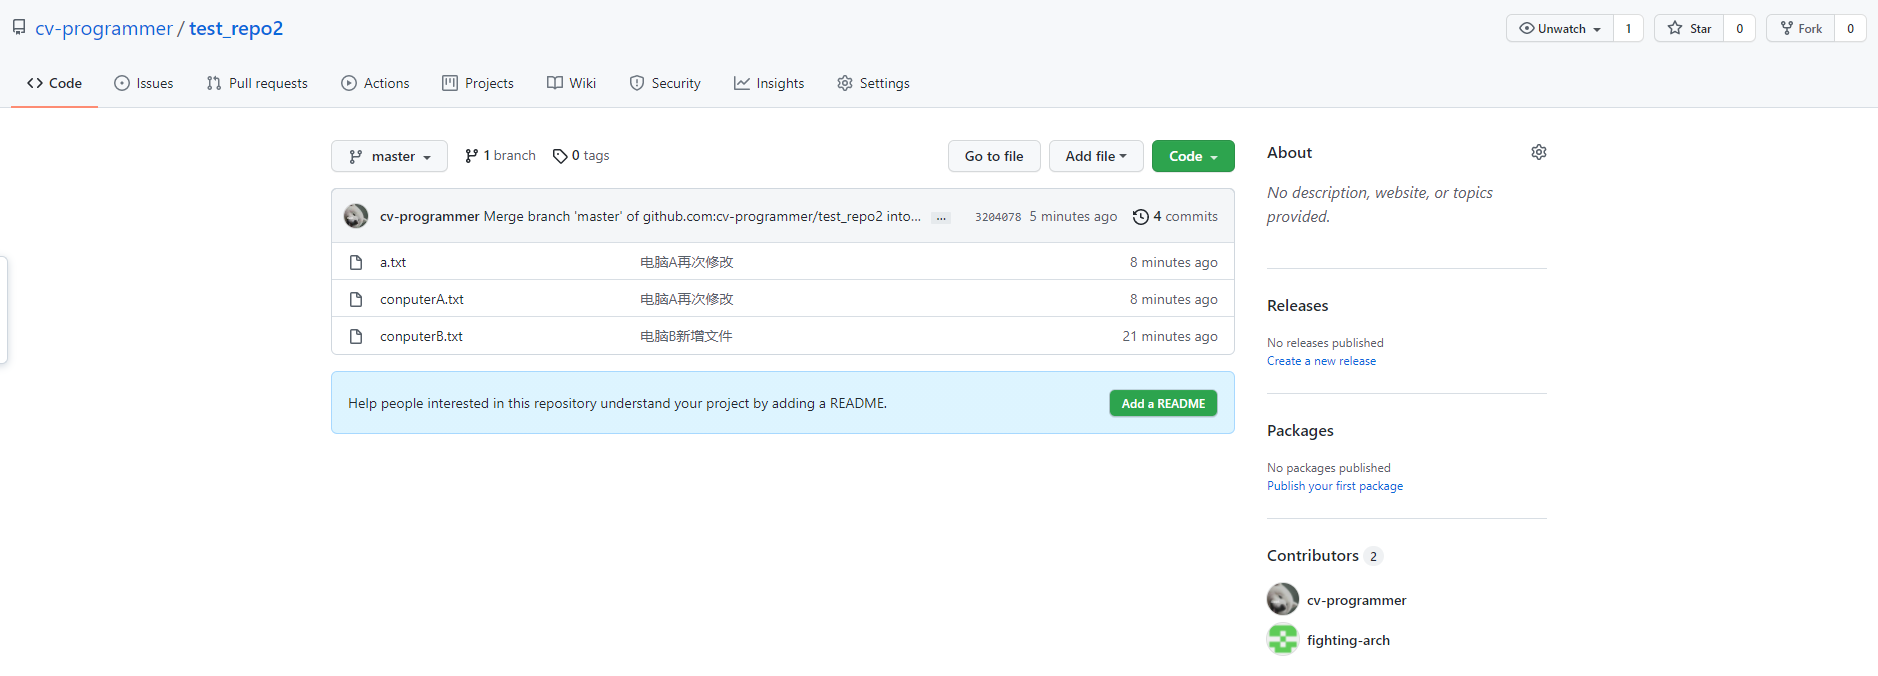Open the Pull requests tab

point(257,83)
